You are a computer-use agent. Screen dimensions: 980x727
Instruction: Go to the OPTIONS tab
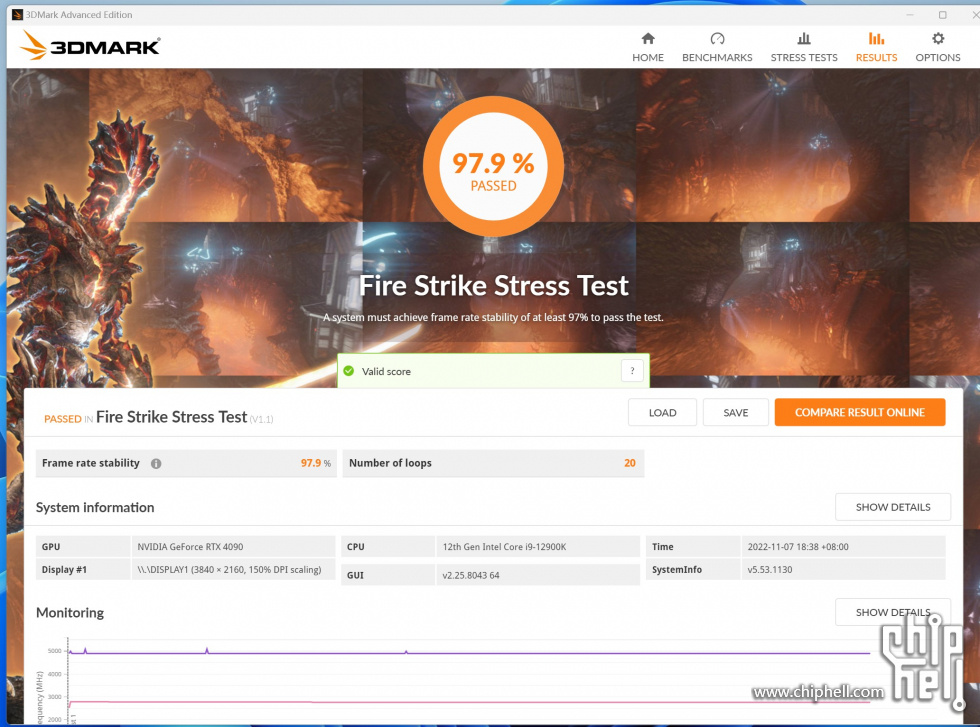point(938,47)
